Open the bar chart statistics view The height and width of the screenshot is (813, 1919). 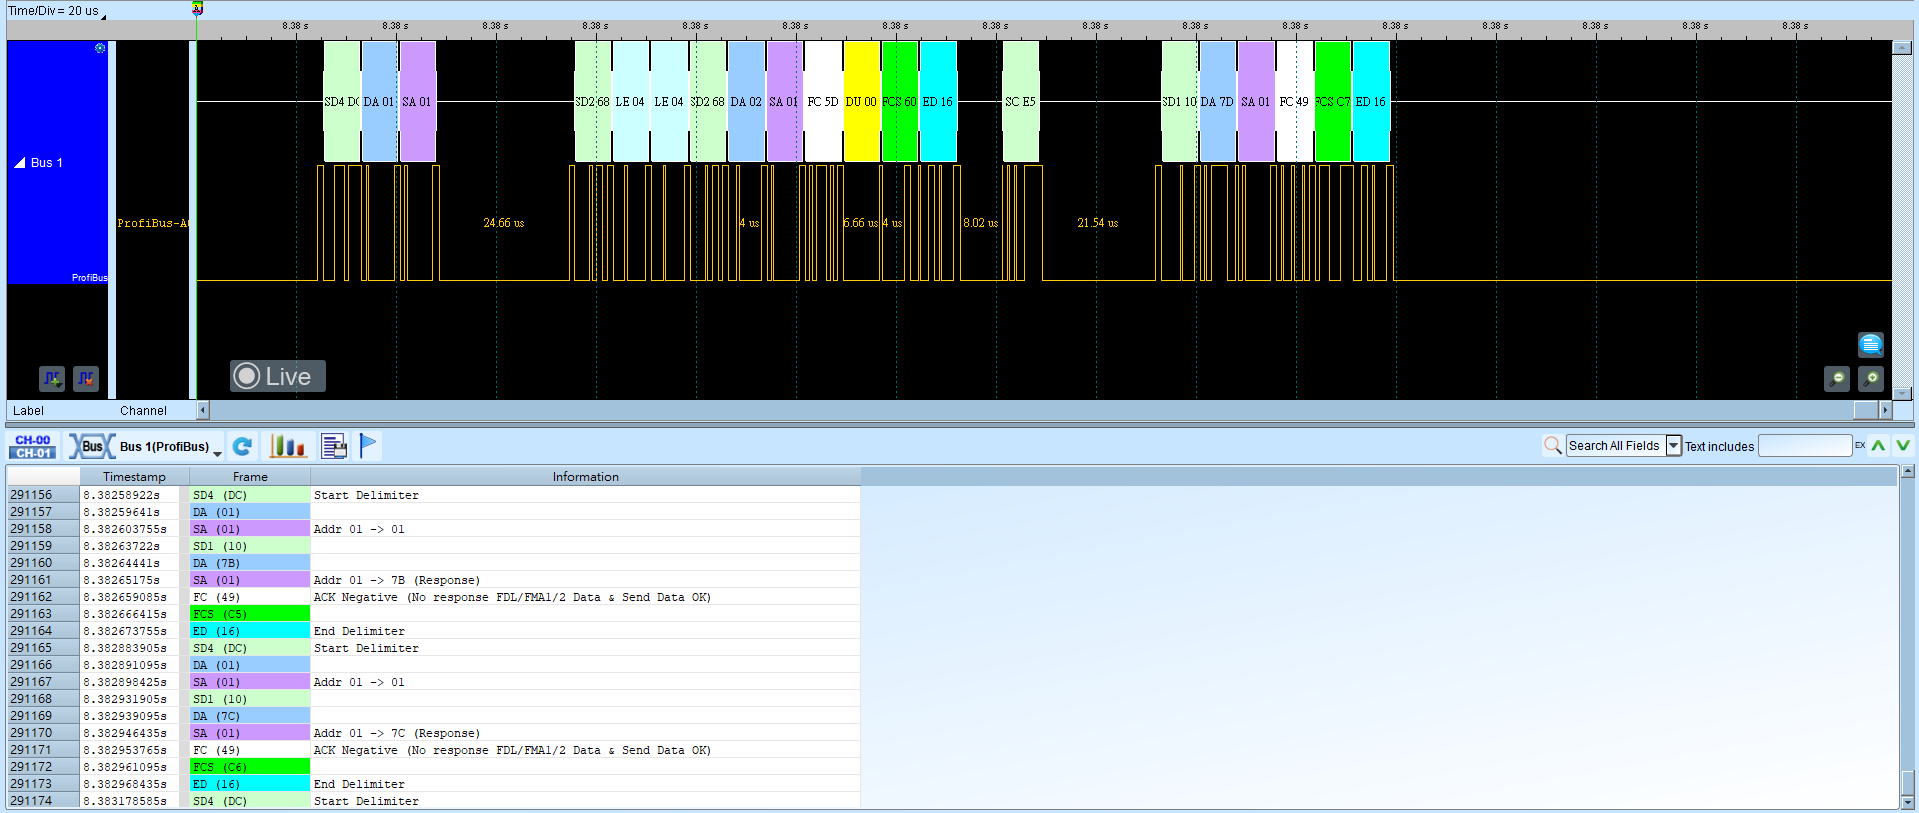pyautogui.click(x=287, y=446)
